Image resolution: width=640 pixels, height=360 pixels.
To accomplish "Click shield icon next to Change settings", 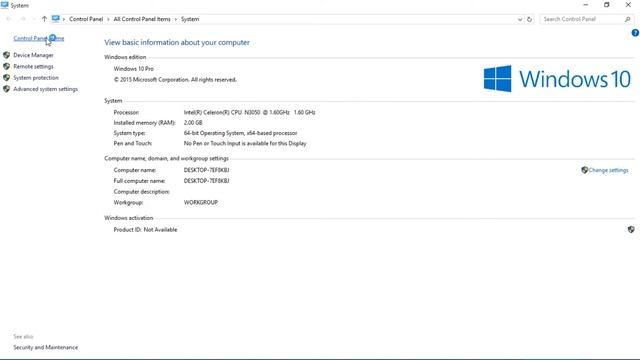I will coord(584,170).
